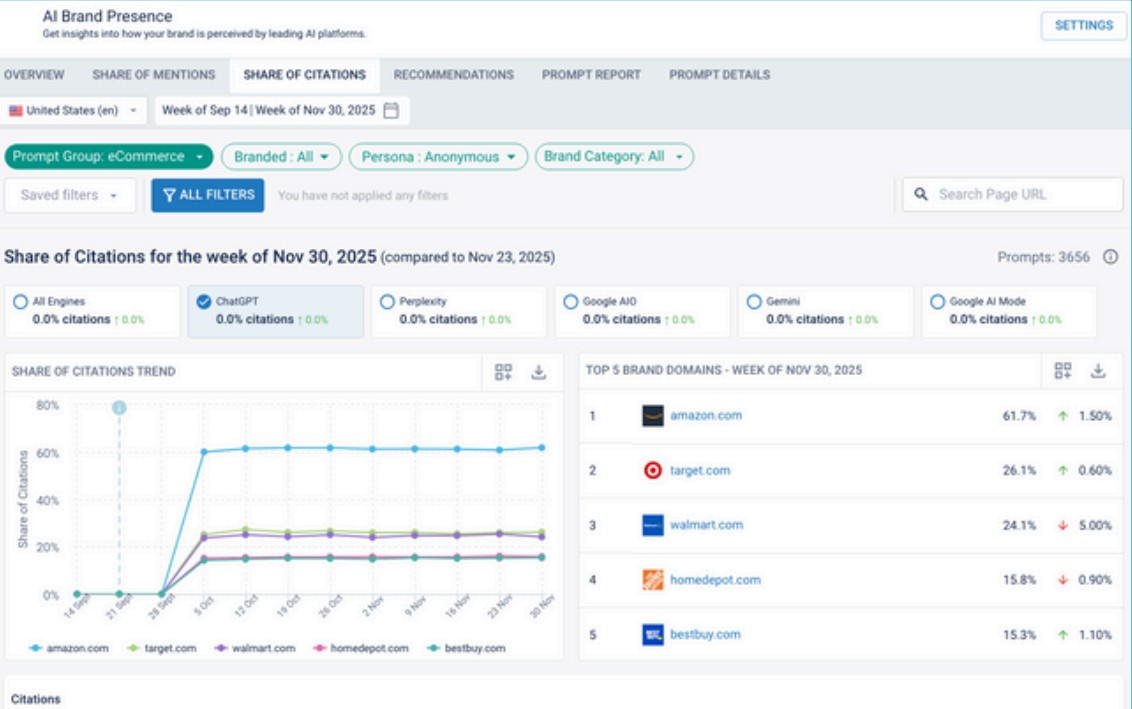
Task: Click the red down arrow in walmart.com row
Action: (x=1063, y=526)
